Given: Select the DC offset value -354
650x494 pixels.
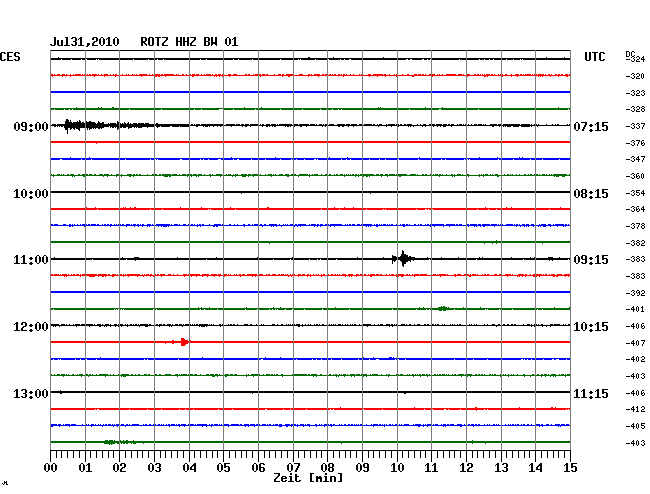Looking at the screenshot, I should point(635,193).
